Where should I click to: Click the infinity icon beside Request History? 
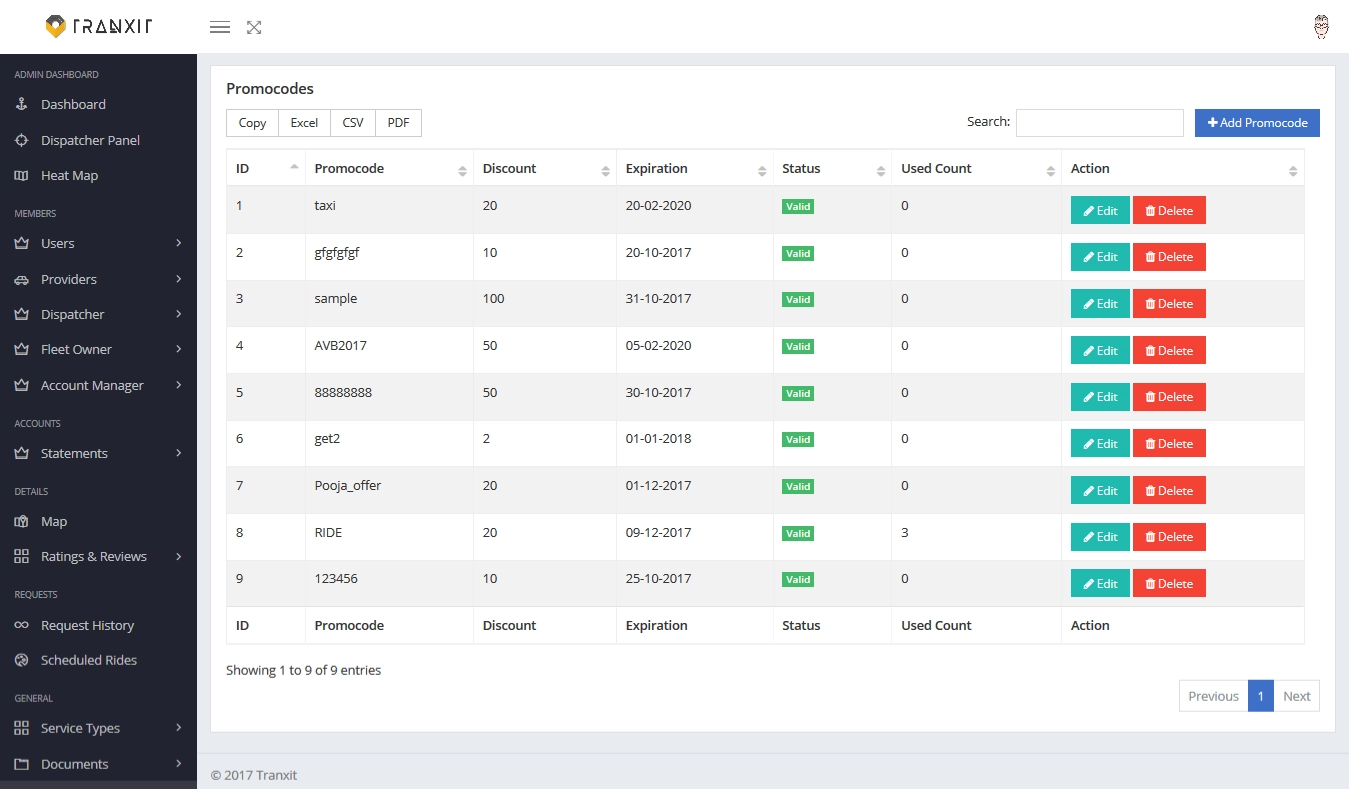tap(22, 625)
